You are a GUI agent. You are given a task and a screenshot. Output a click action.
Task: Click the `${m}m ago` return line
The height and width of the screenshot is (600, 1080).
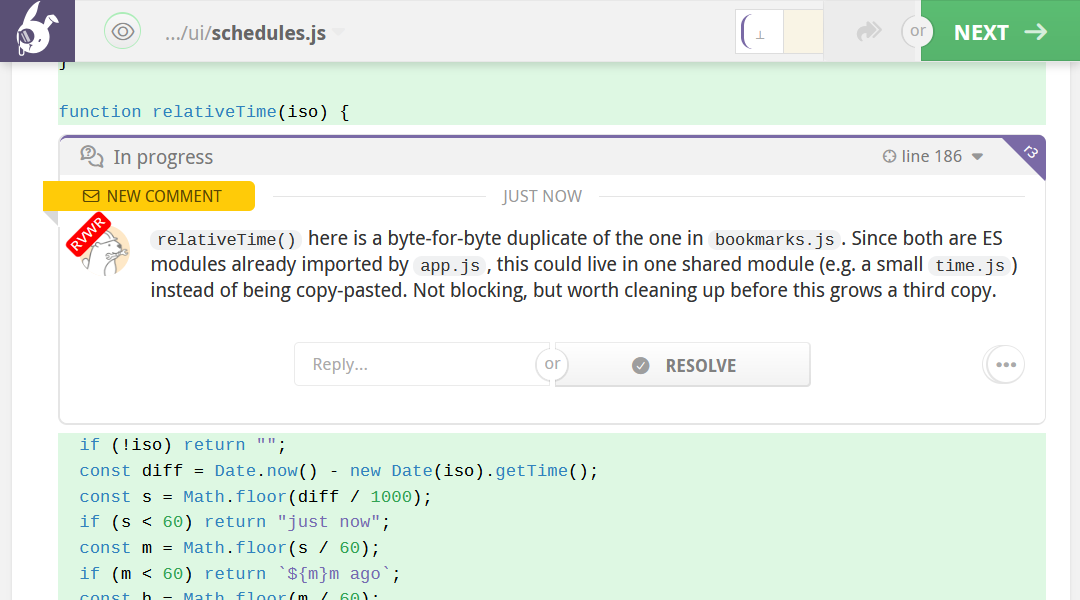[240, 574]
